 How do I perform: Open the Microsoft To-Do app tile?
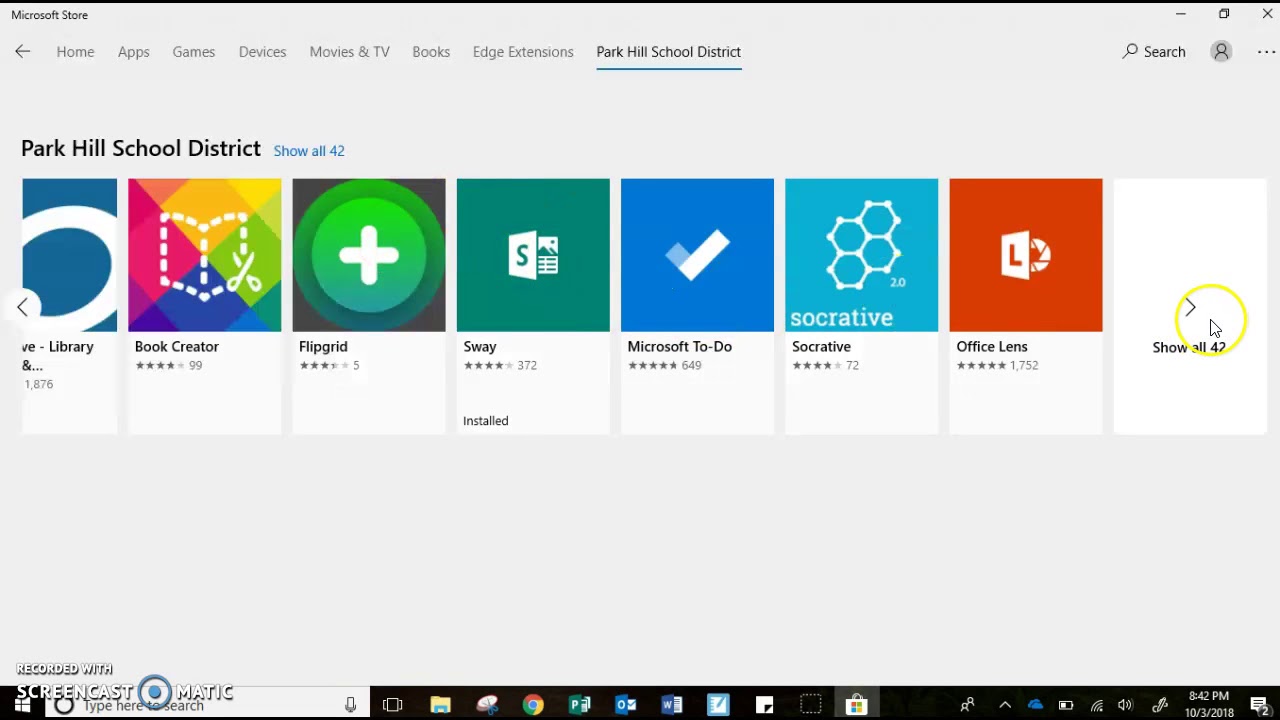[x=697, y=306]
